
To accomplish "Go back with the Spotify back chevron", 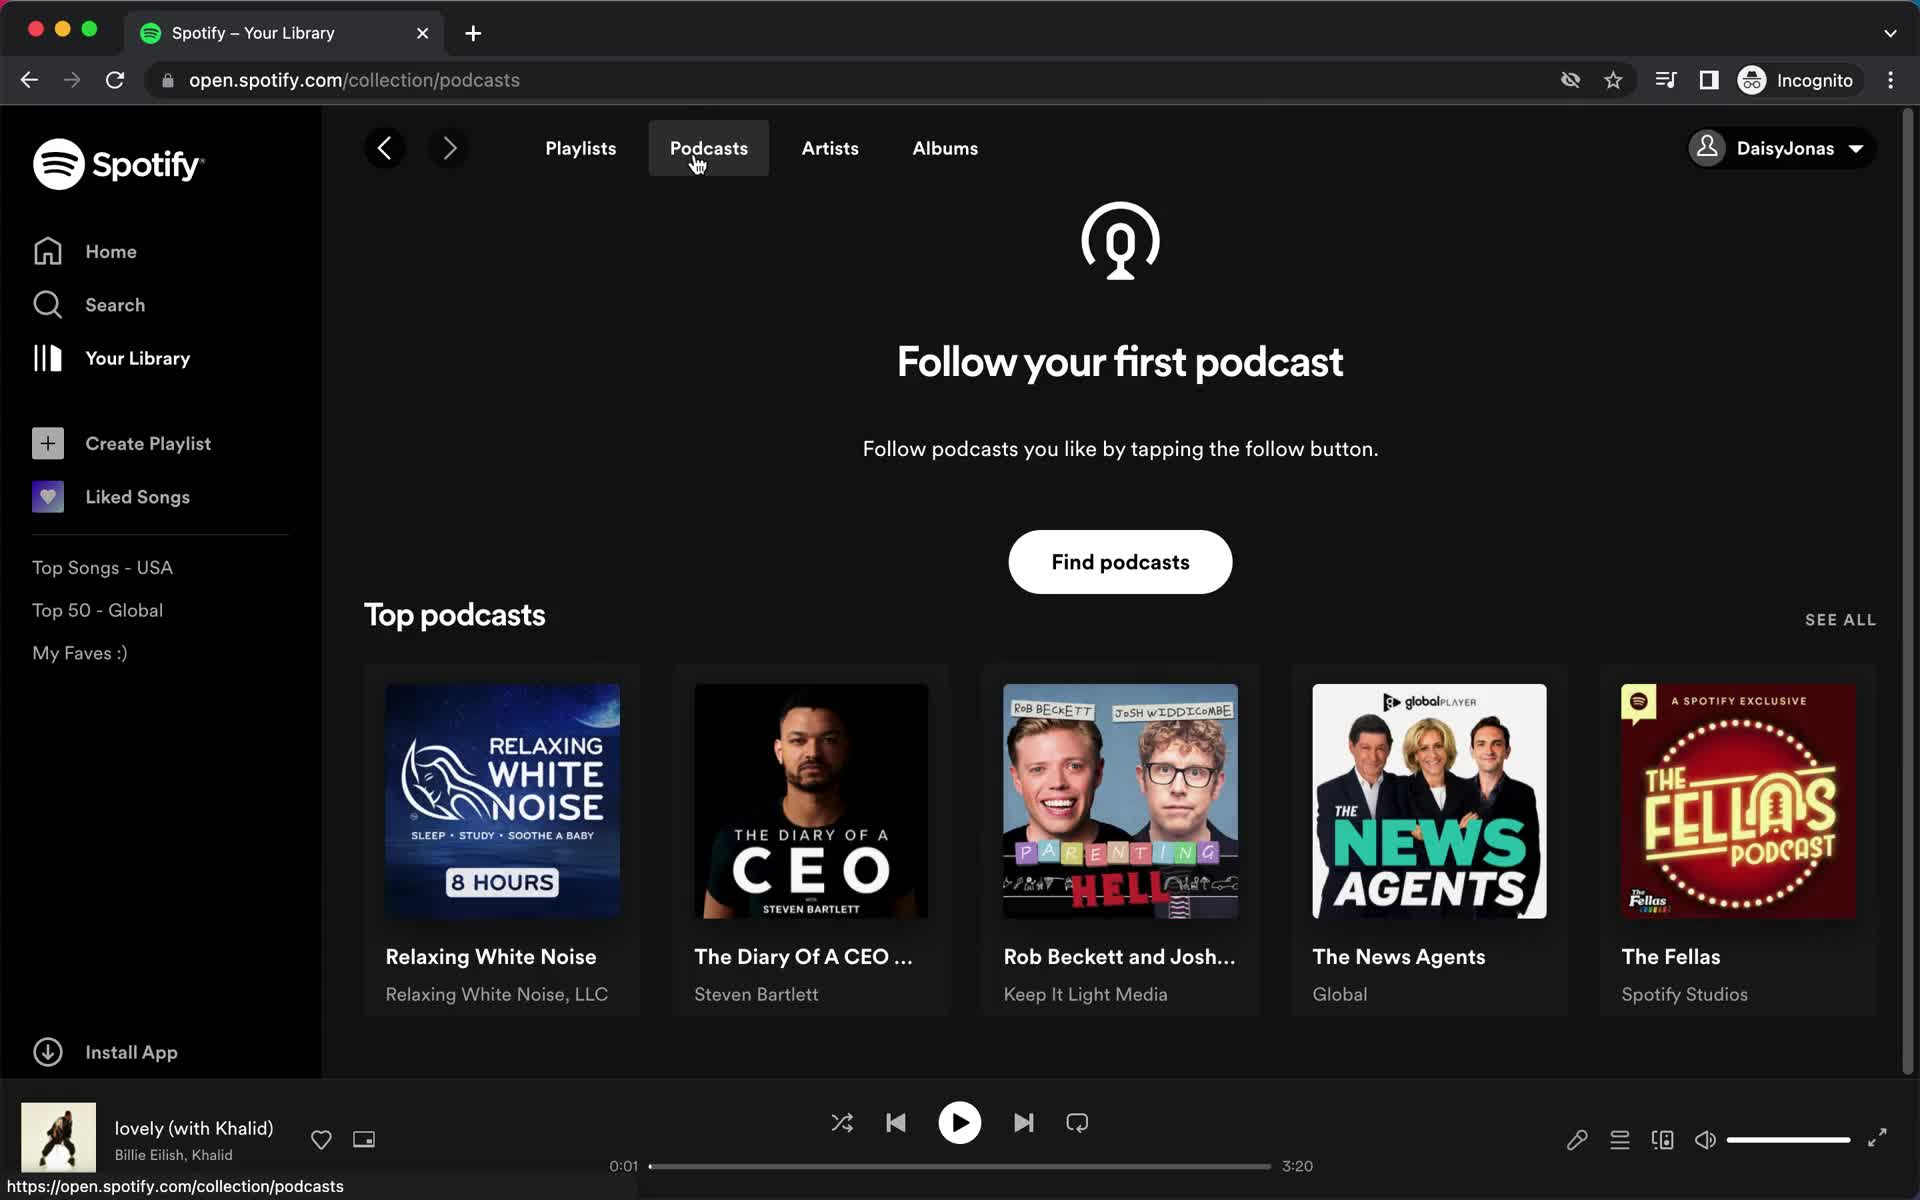I will click(385, 148).
